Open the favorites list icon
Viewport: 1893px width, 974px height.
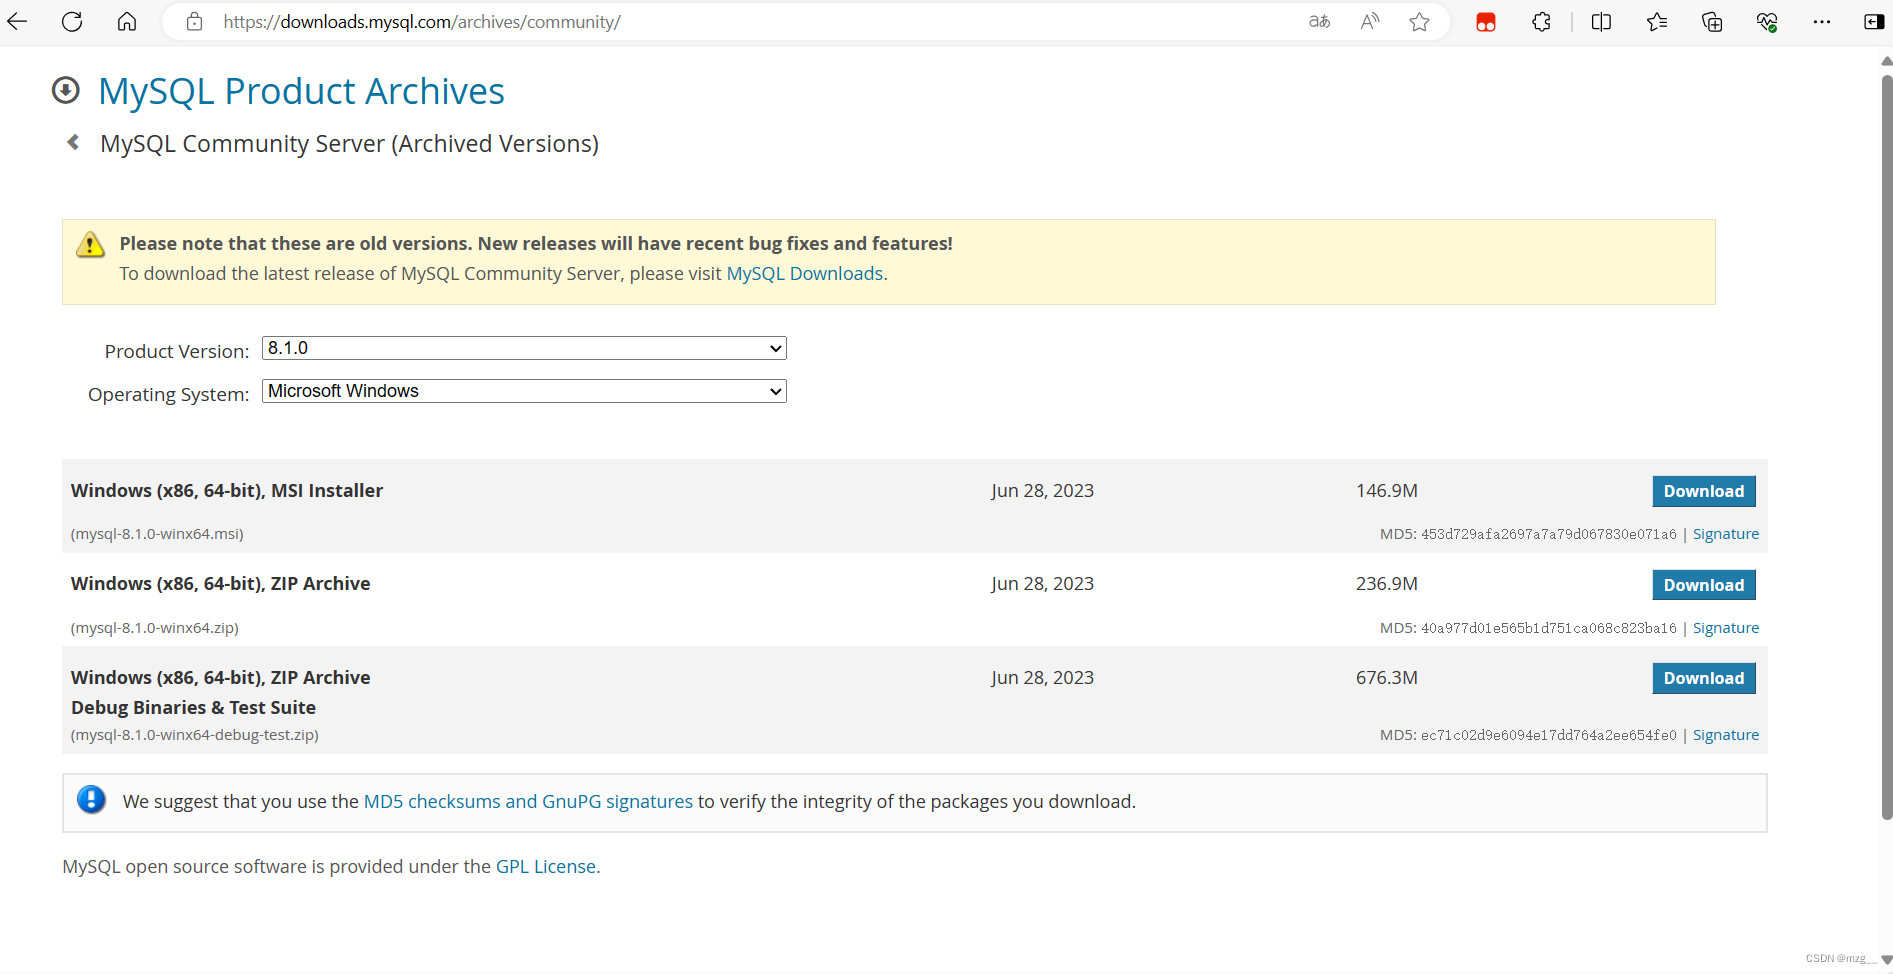coord(1657,21)
